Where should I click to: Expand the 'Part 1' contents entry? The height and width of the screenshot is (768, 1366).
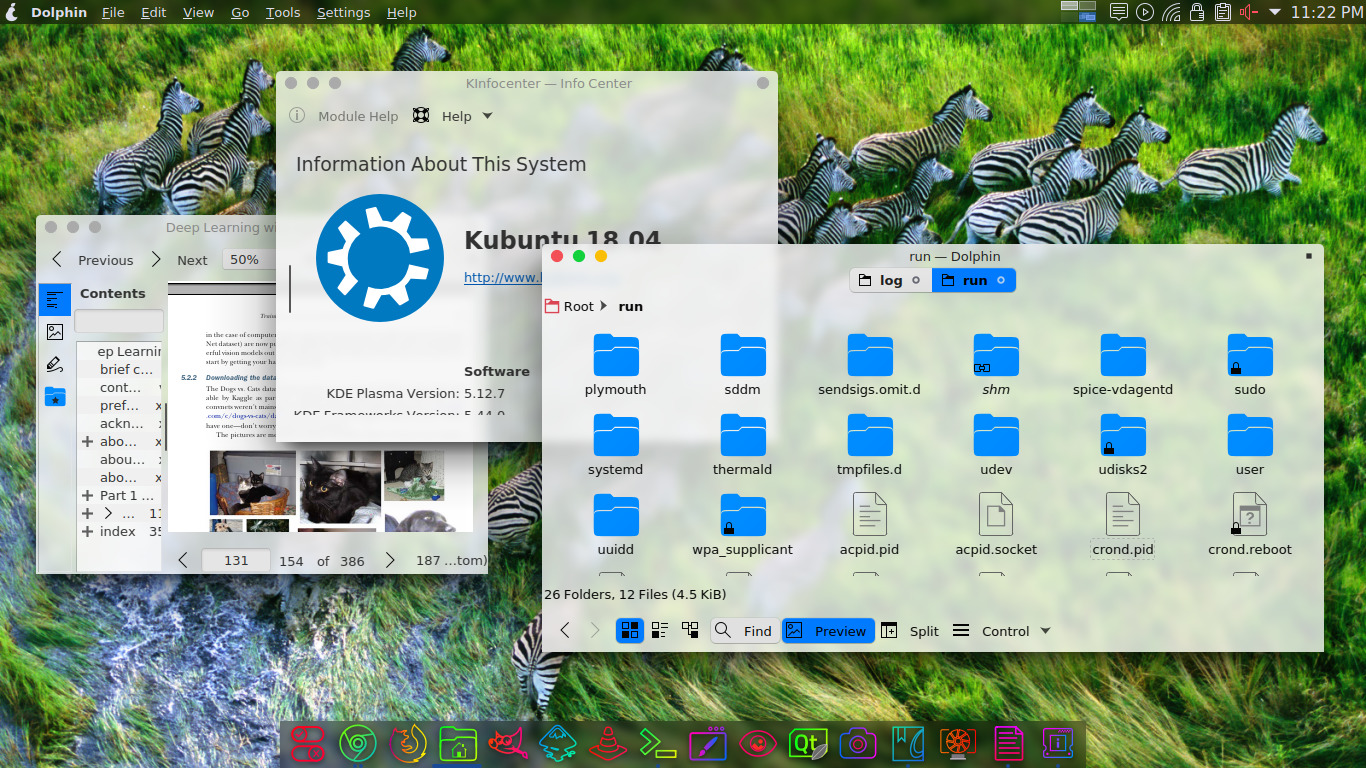click(88, 495)
